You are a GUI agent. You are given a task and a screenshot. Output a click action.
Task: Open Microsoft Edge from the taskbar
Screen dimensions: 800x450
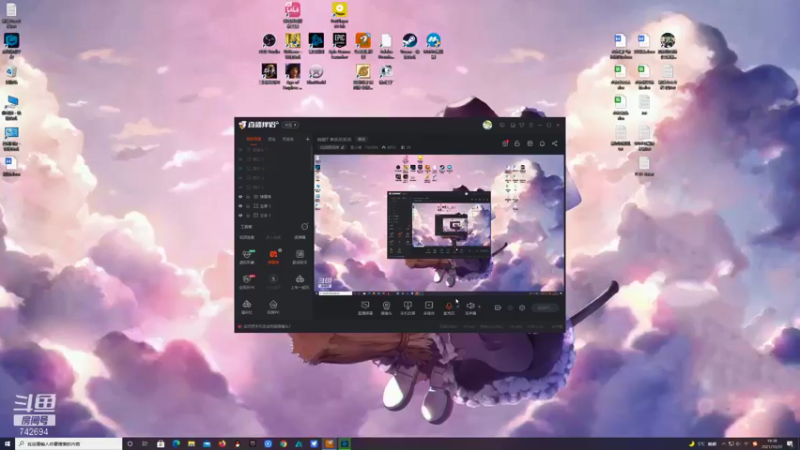pos(176,444)
